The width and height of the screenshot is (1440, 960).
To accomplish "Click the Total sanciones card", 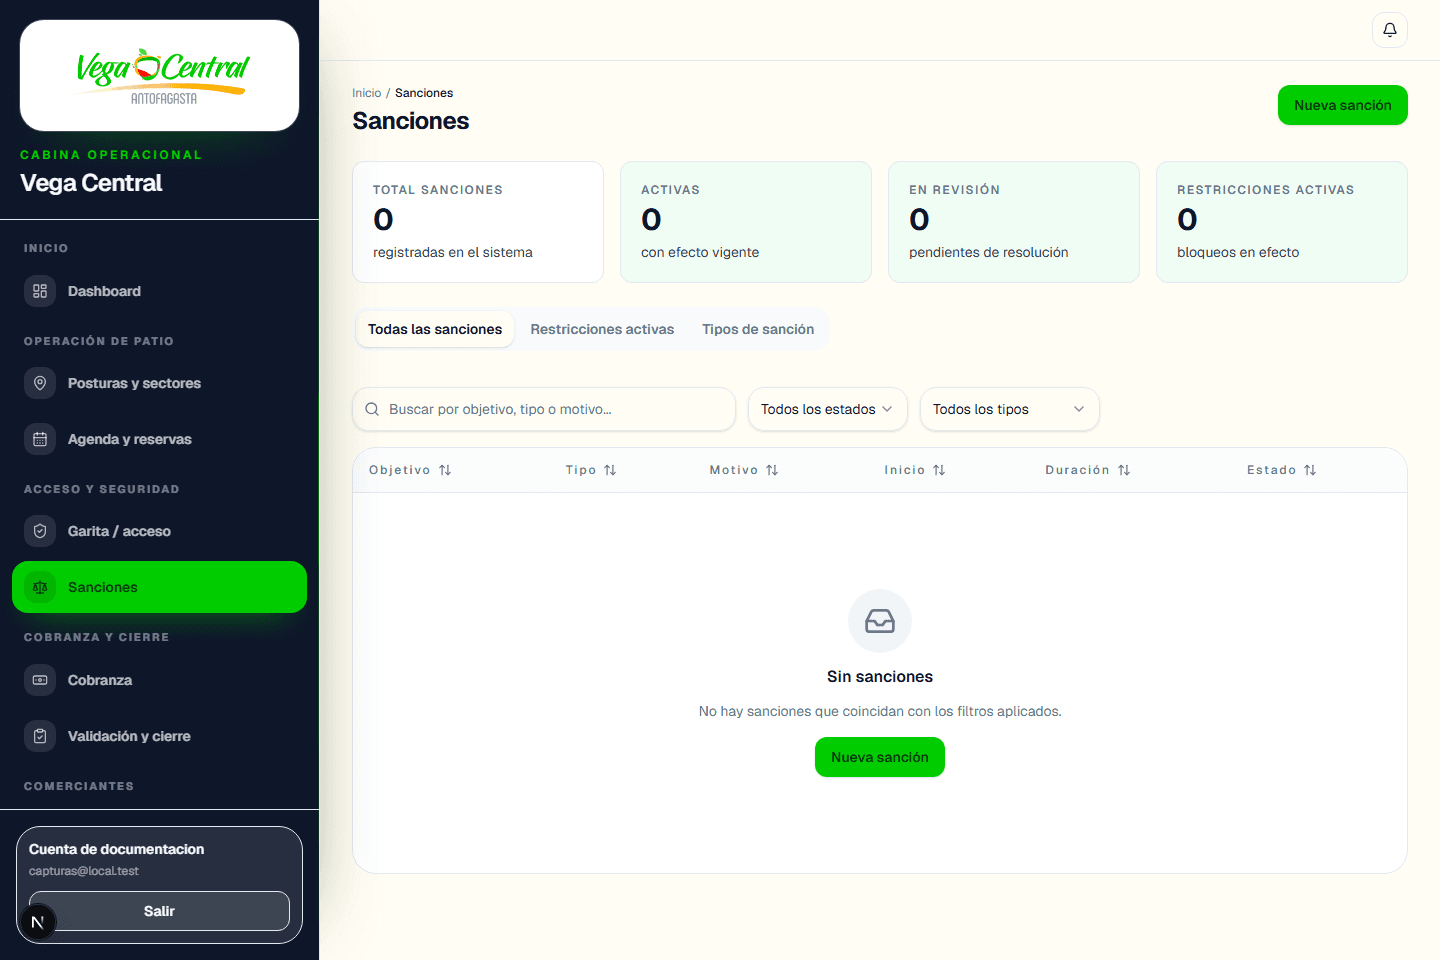I will tap(478, 222).
